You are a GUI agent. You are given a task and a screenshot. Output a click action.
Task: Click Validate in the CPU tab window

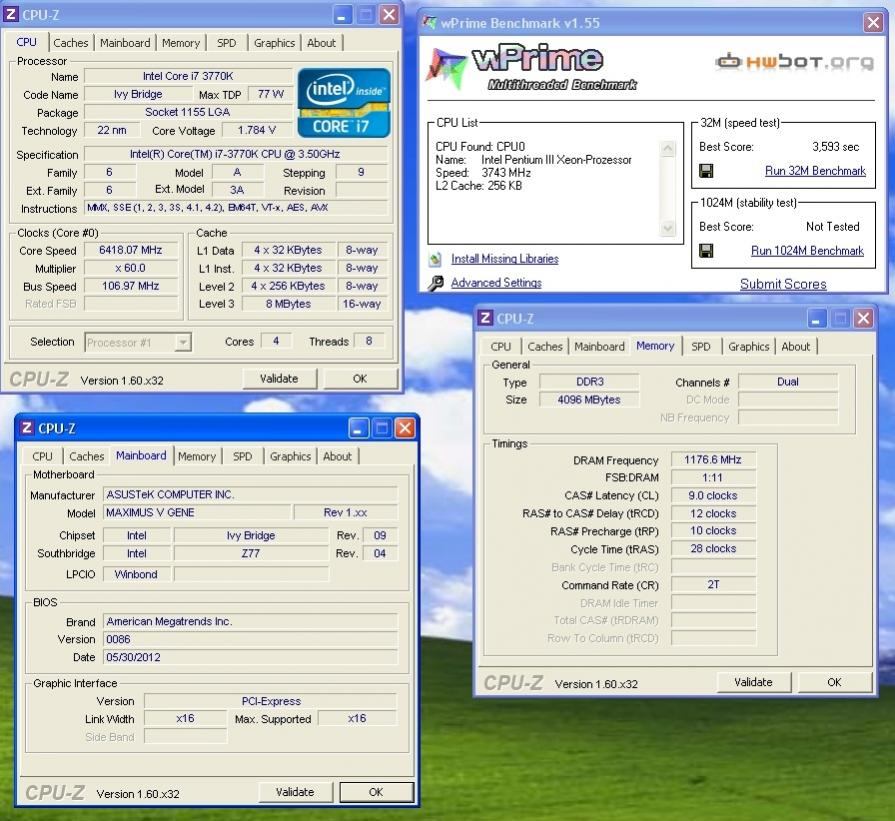tap(279, 379)
